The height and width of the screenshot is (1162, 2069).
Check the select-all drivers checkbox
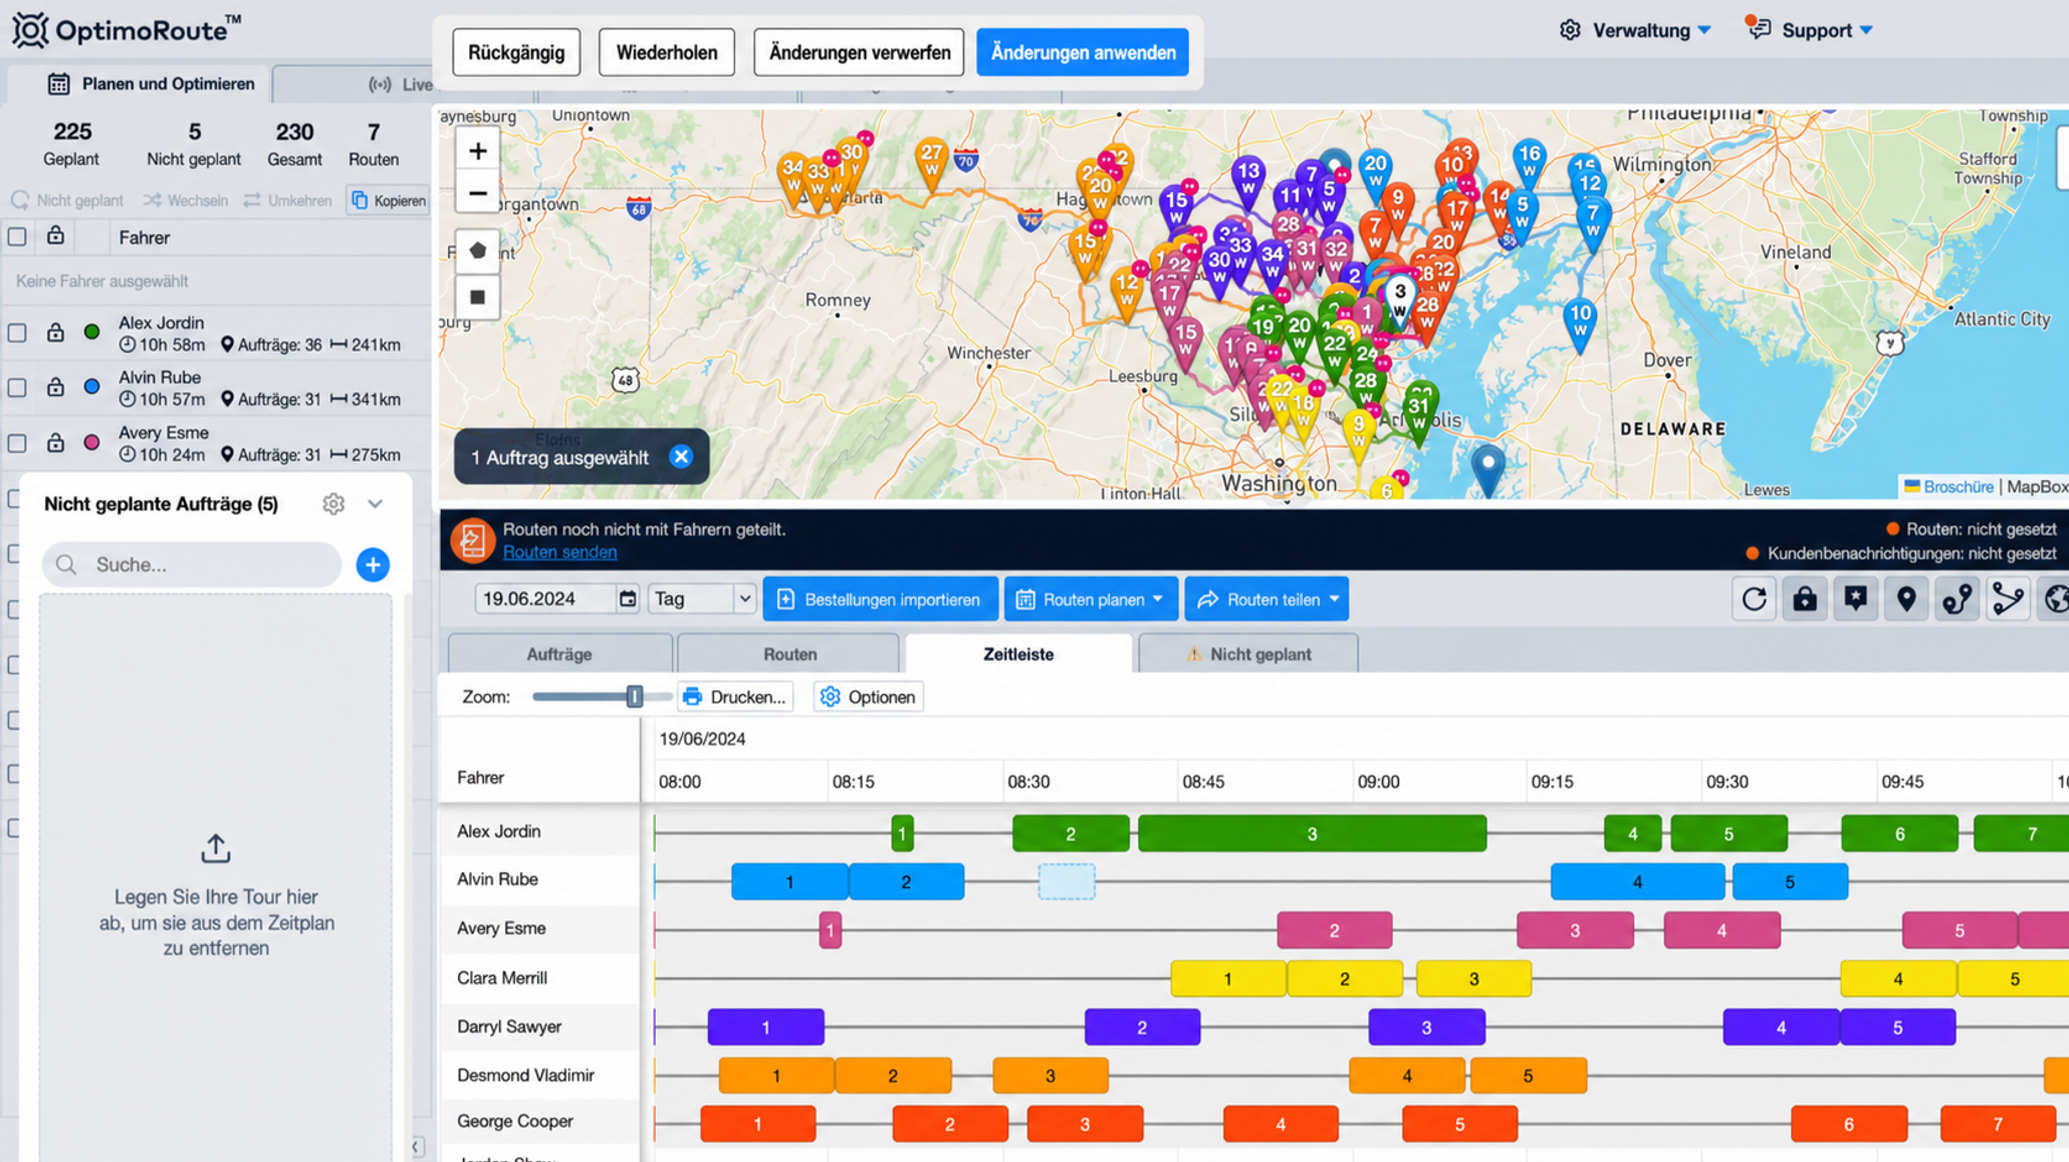click(x=17, y=237)
